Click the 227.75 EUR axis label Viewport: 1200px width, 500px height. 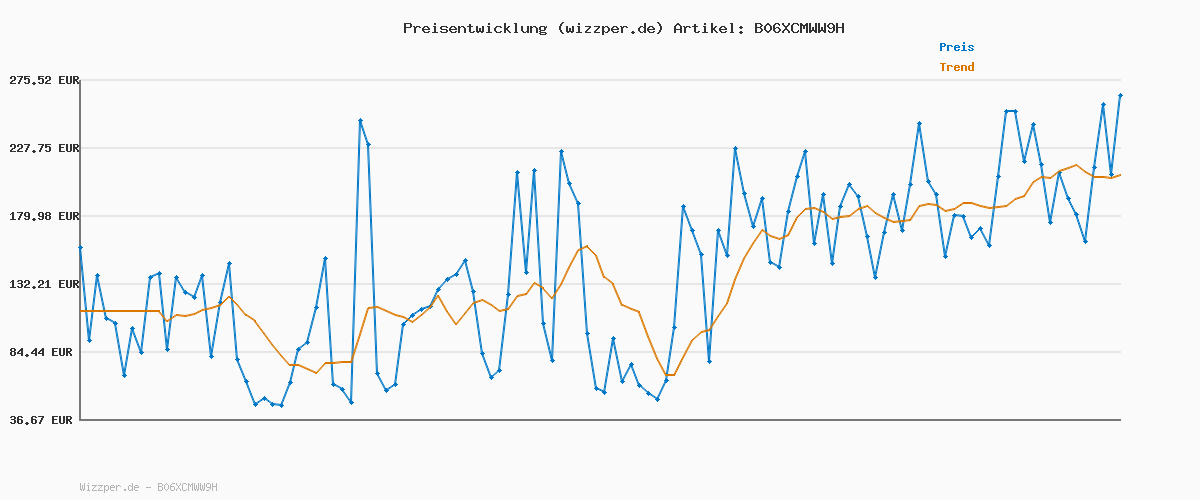(43, 148)
